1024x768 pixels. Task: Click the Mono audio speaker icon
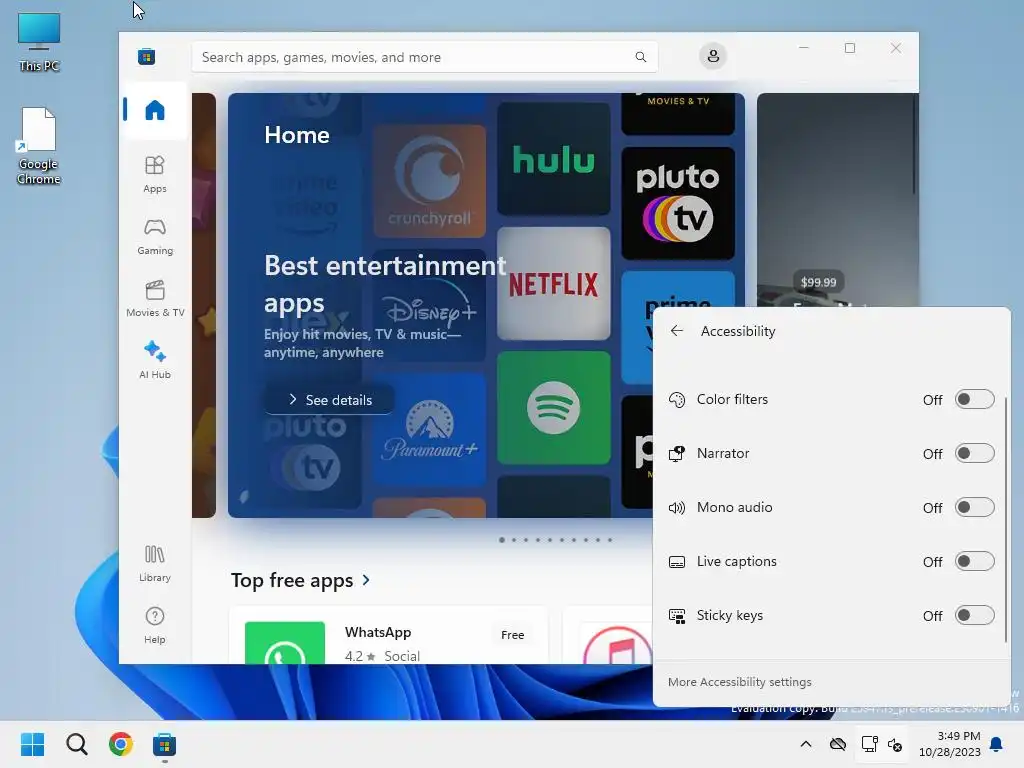tap(677, 508)
